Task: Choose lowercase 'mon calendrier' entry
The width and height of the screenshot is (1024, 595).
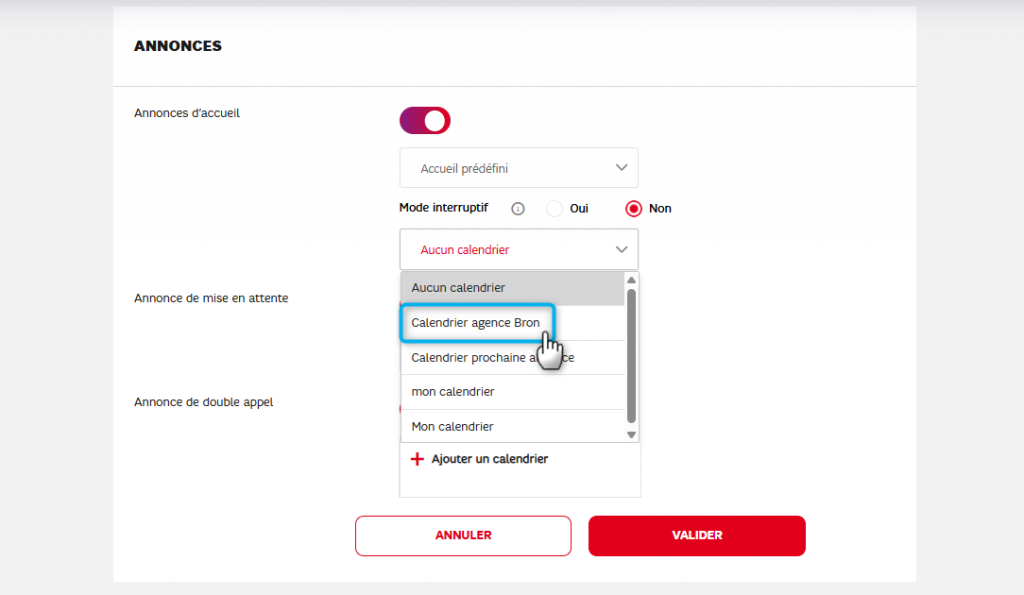Action: point(453,392)
